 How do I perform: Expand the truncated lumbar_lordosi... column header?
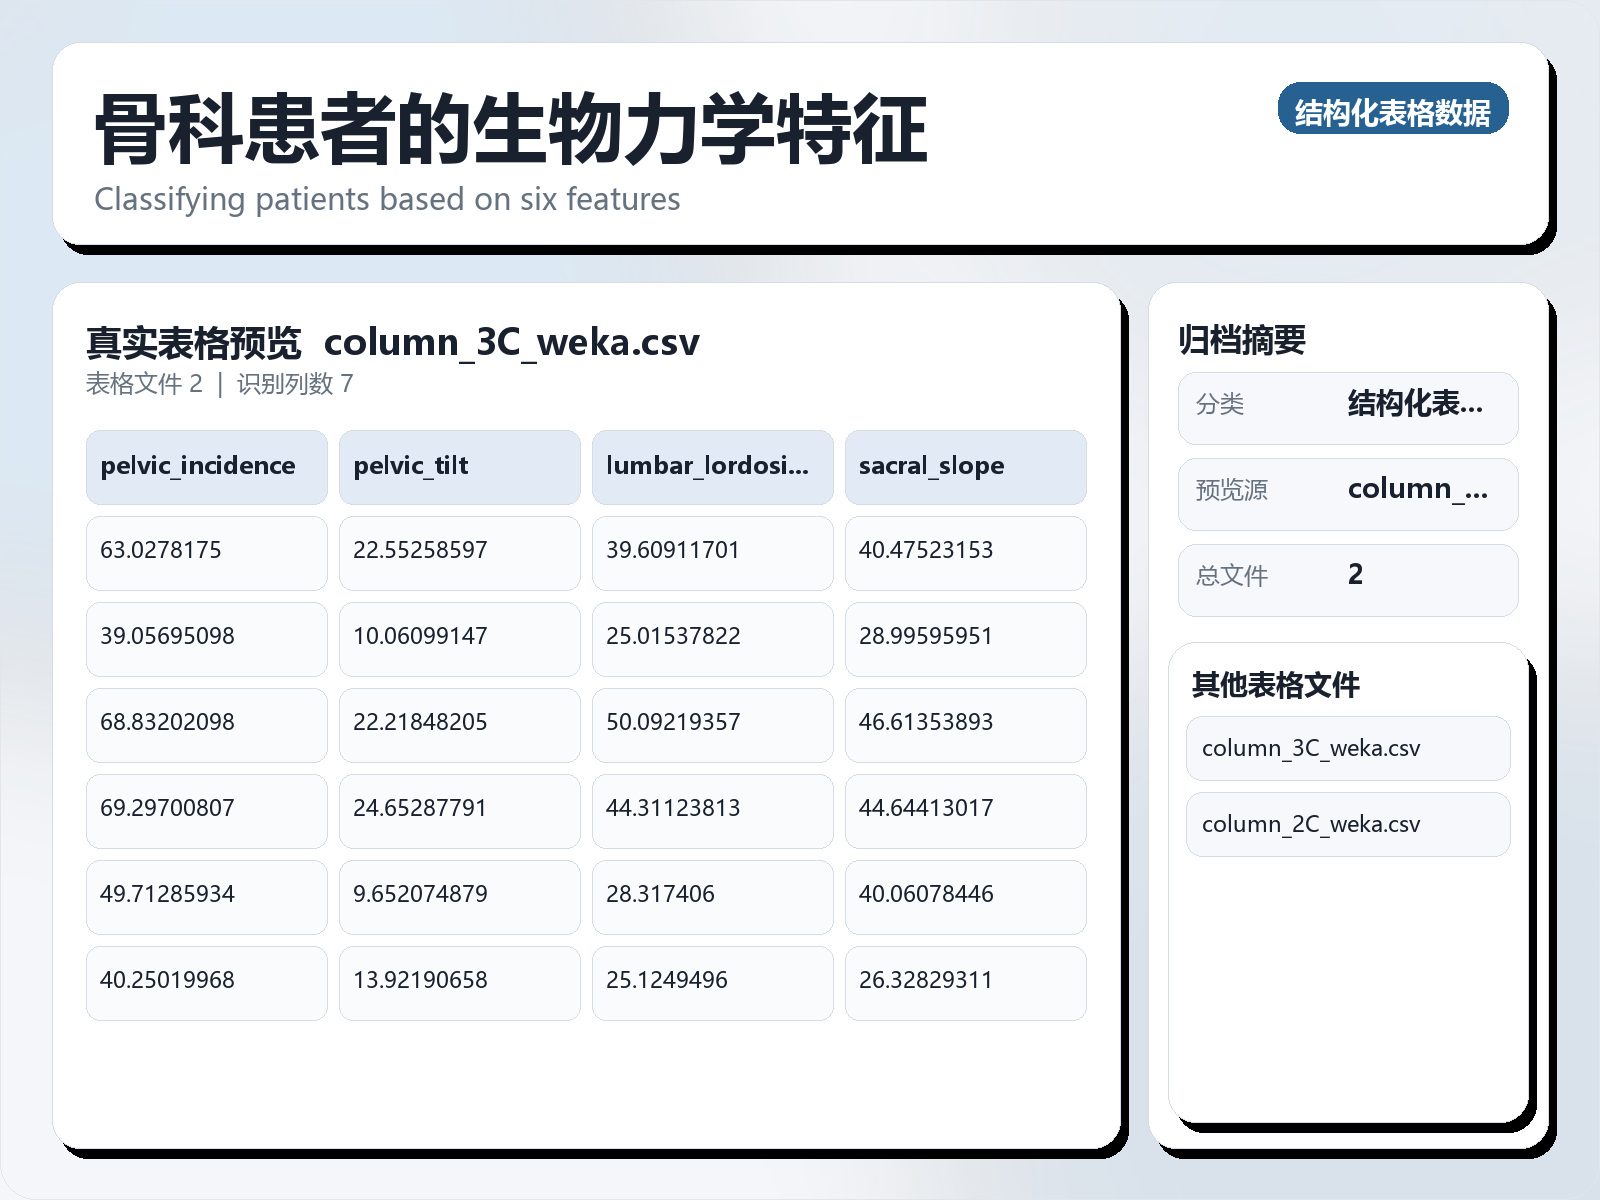pos(712,466)
